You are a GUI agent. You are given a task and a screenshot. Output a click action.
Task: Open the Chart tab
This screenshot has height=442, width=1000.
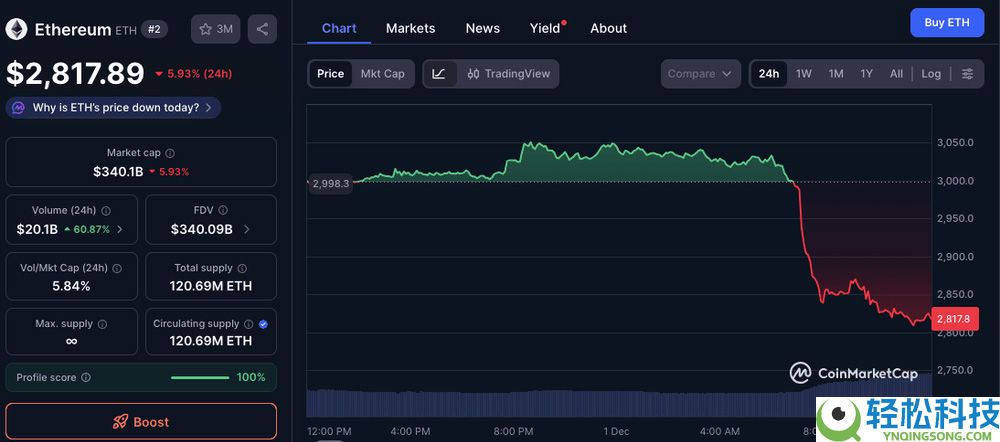pos(339,28)
